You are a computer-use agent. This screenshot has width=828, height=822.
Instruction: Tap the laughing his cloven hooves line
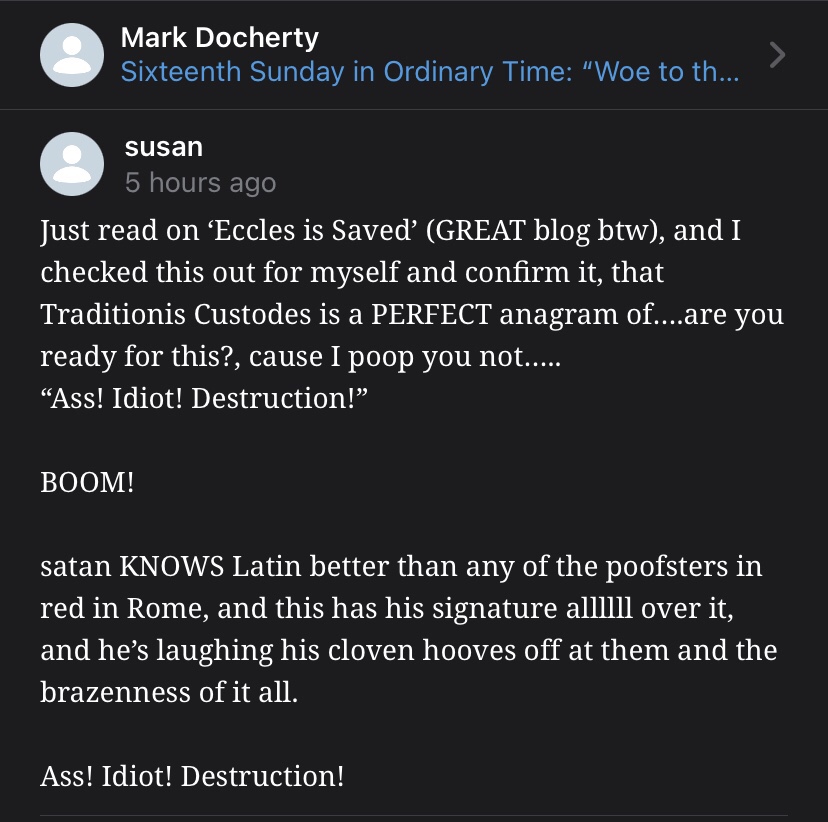click(x=409, y=650)
